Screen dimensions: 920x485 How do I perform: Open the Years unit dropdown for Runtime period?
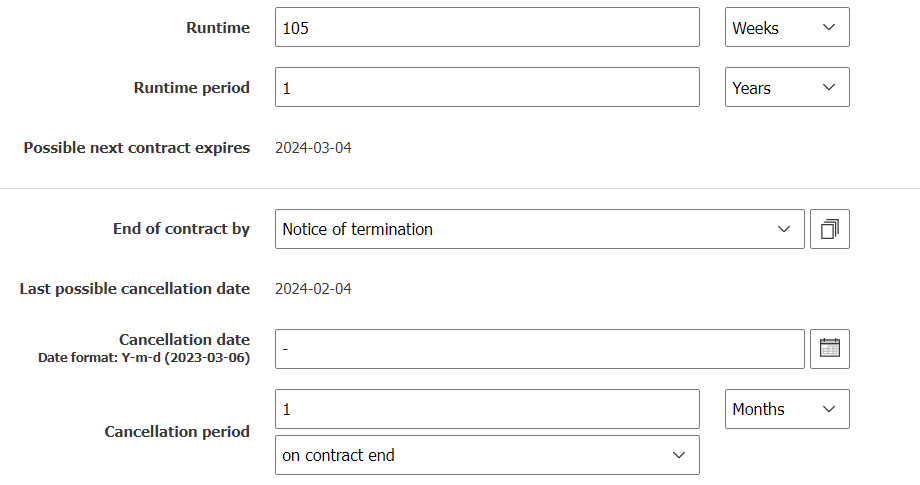click(786, 88)
